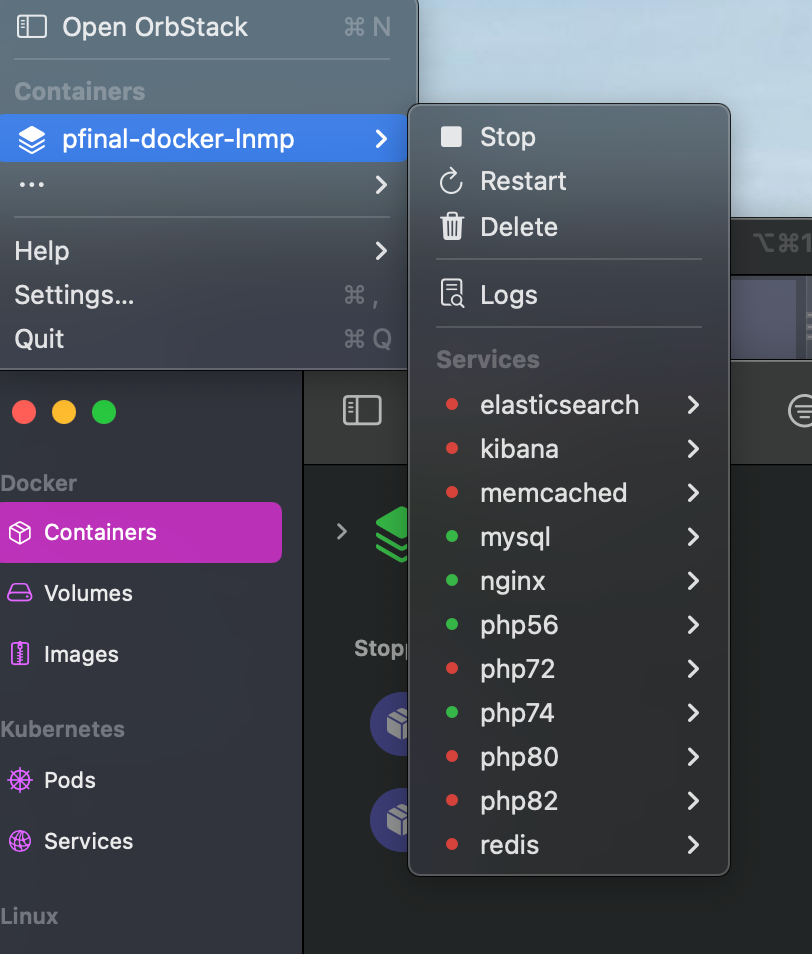Click the Pods helm wheel icon

pyautogui.click(x=20, y=780)
